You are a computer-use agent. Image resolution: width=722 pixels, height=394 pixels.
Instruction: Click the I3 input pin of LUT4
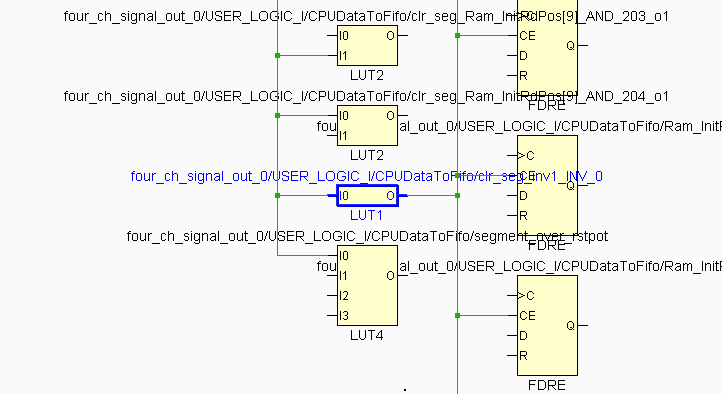(344, 316)
